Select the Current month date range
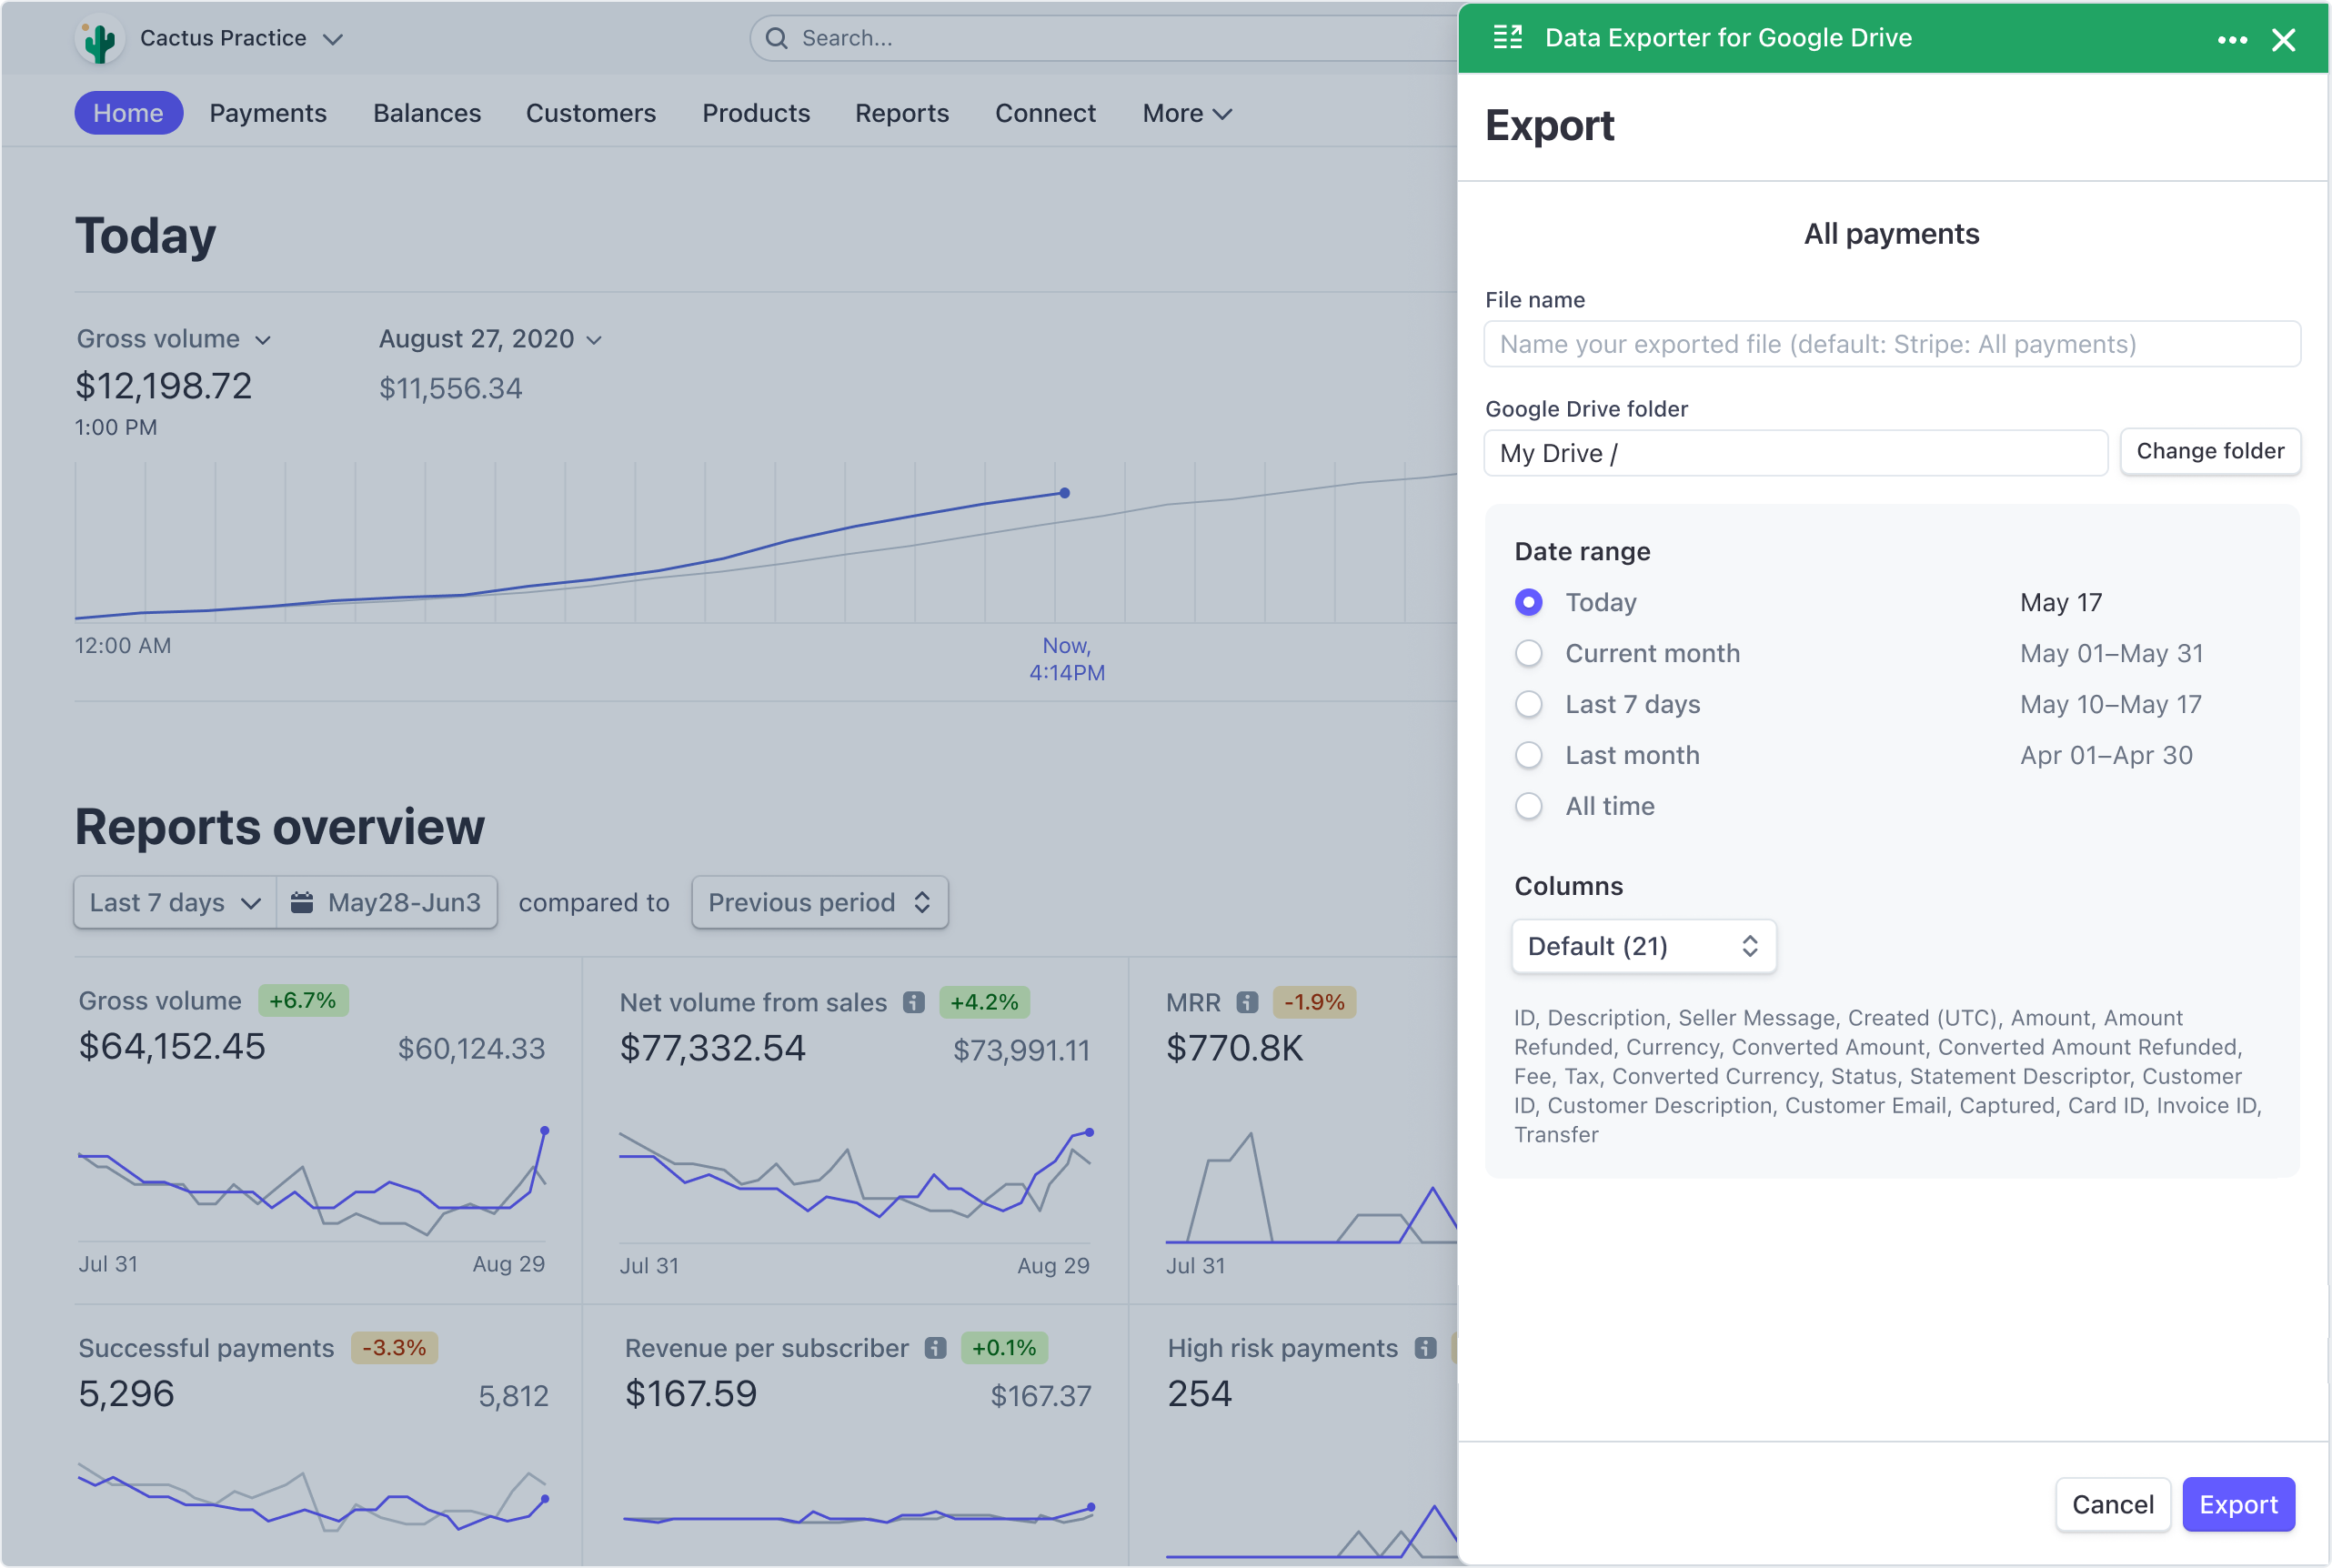Viewport: 2332px width, 1568px height. (x=1528, y=653)
